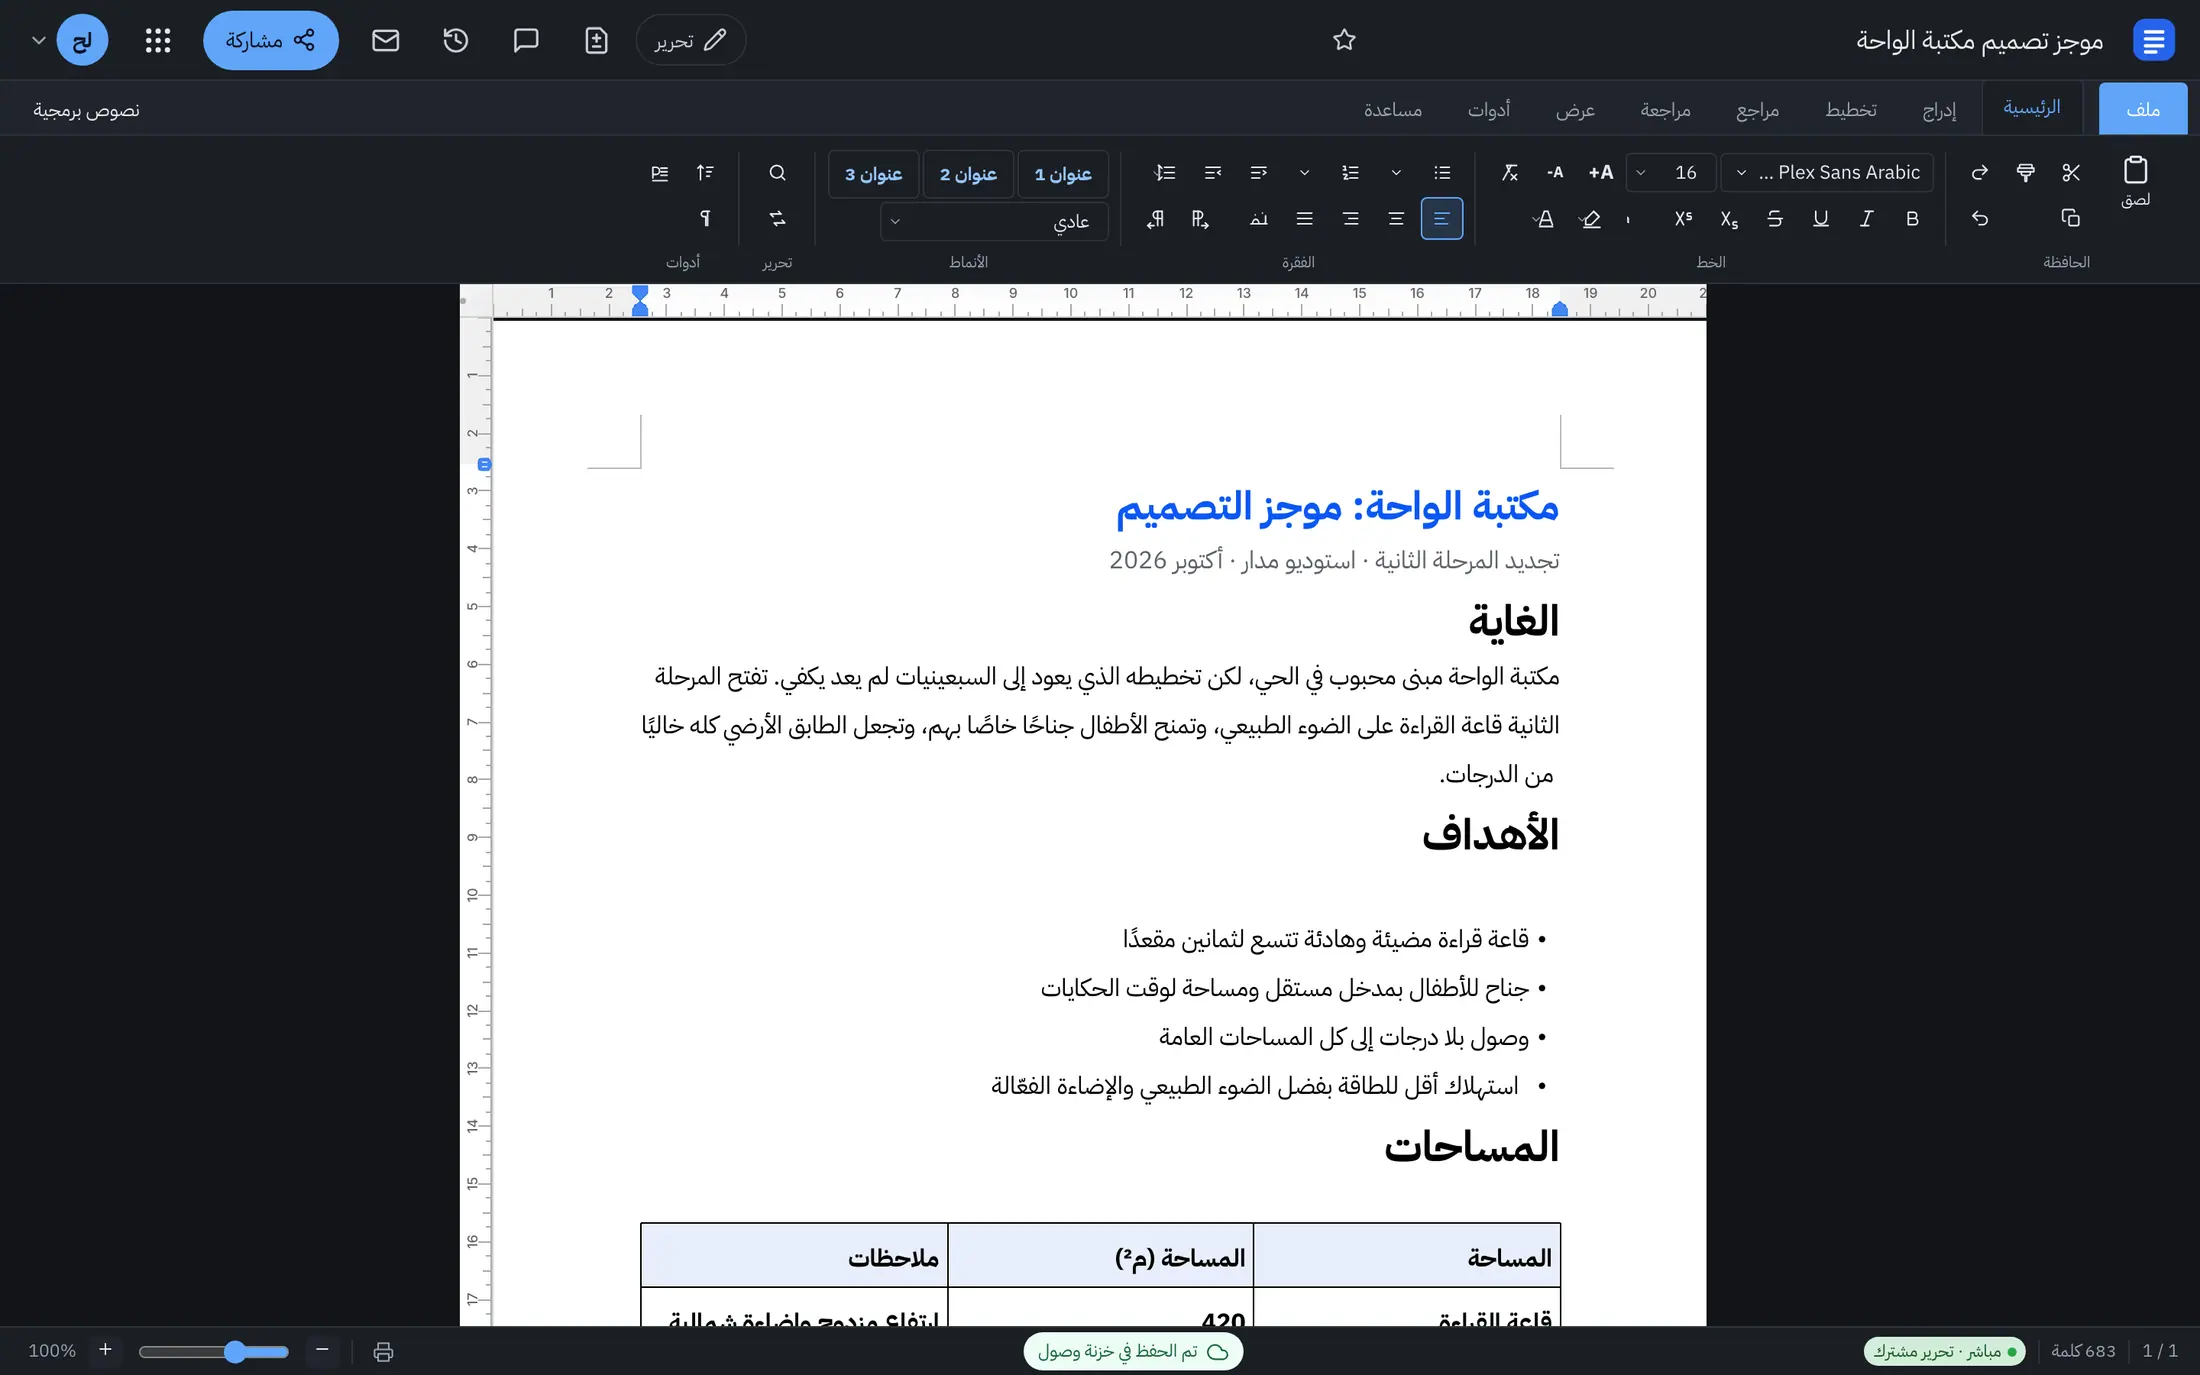This screenshot has height=1375, width=2200.
Task: Click the zoom slider in status bar
Action: pos(213,1352)
